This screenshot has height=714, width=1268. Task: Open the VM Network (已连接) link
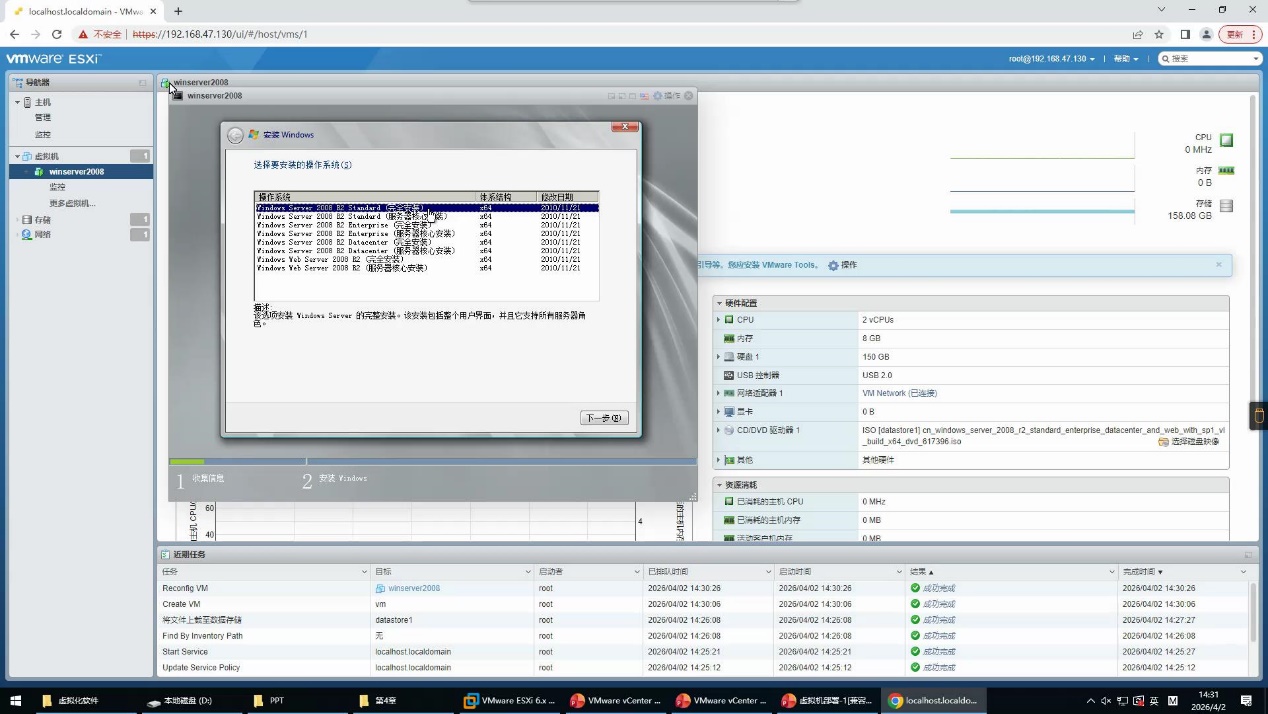click(x=899, y=393)
